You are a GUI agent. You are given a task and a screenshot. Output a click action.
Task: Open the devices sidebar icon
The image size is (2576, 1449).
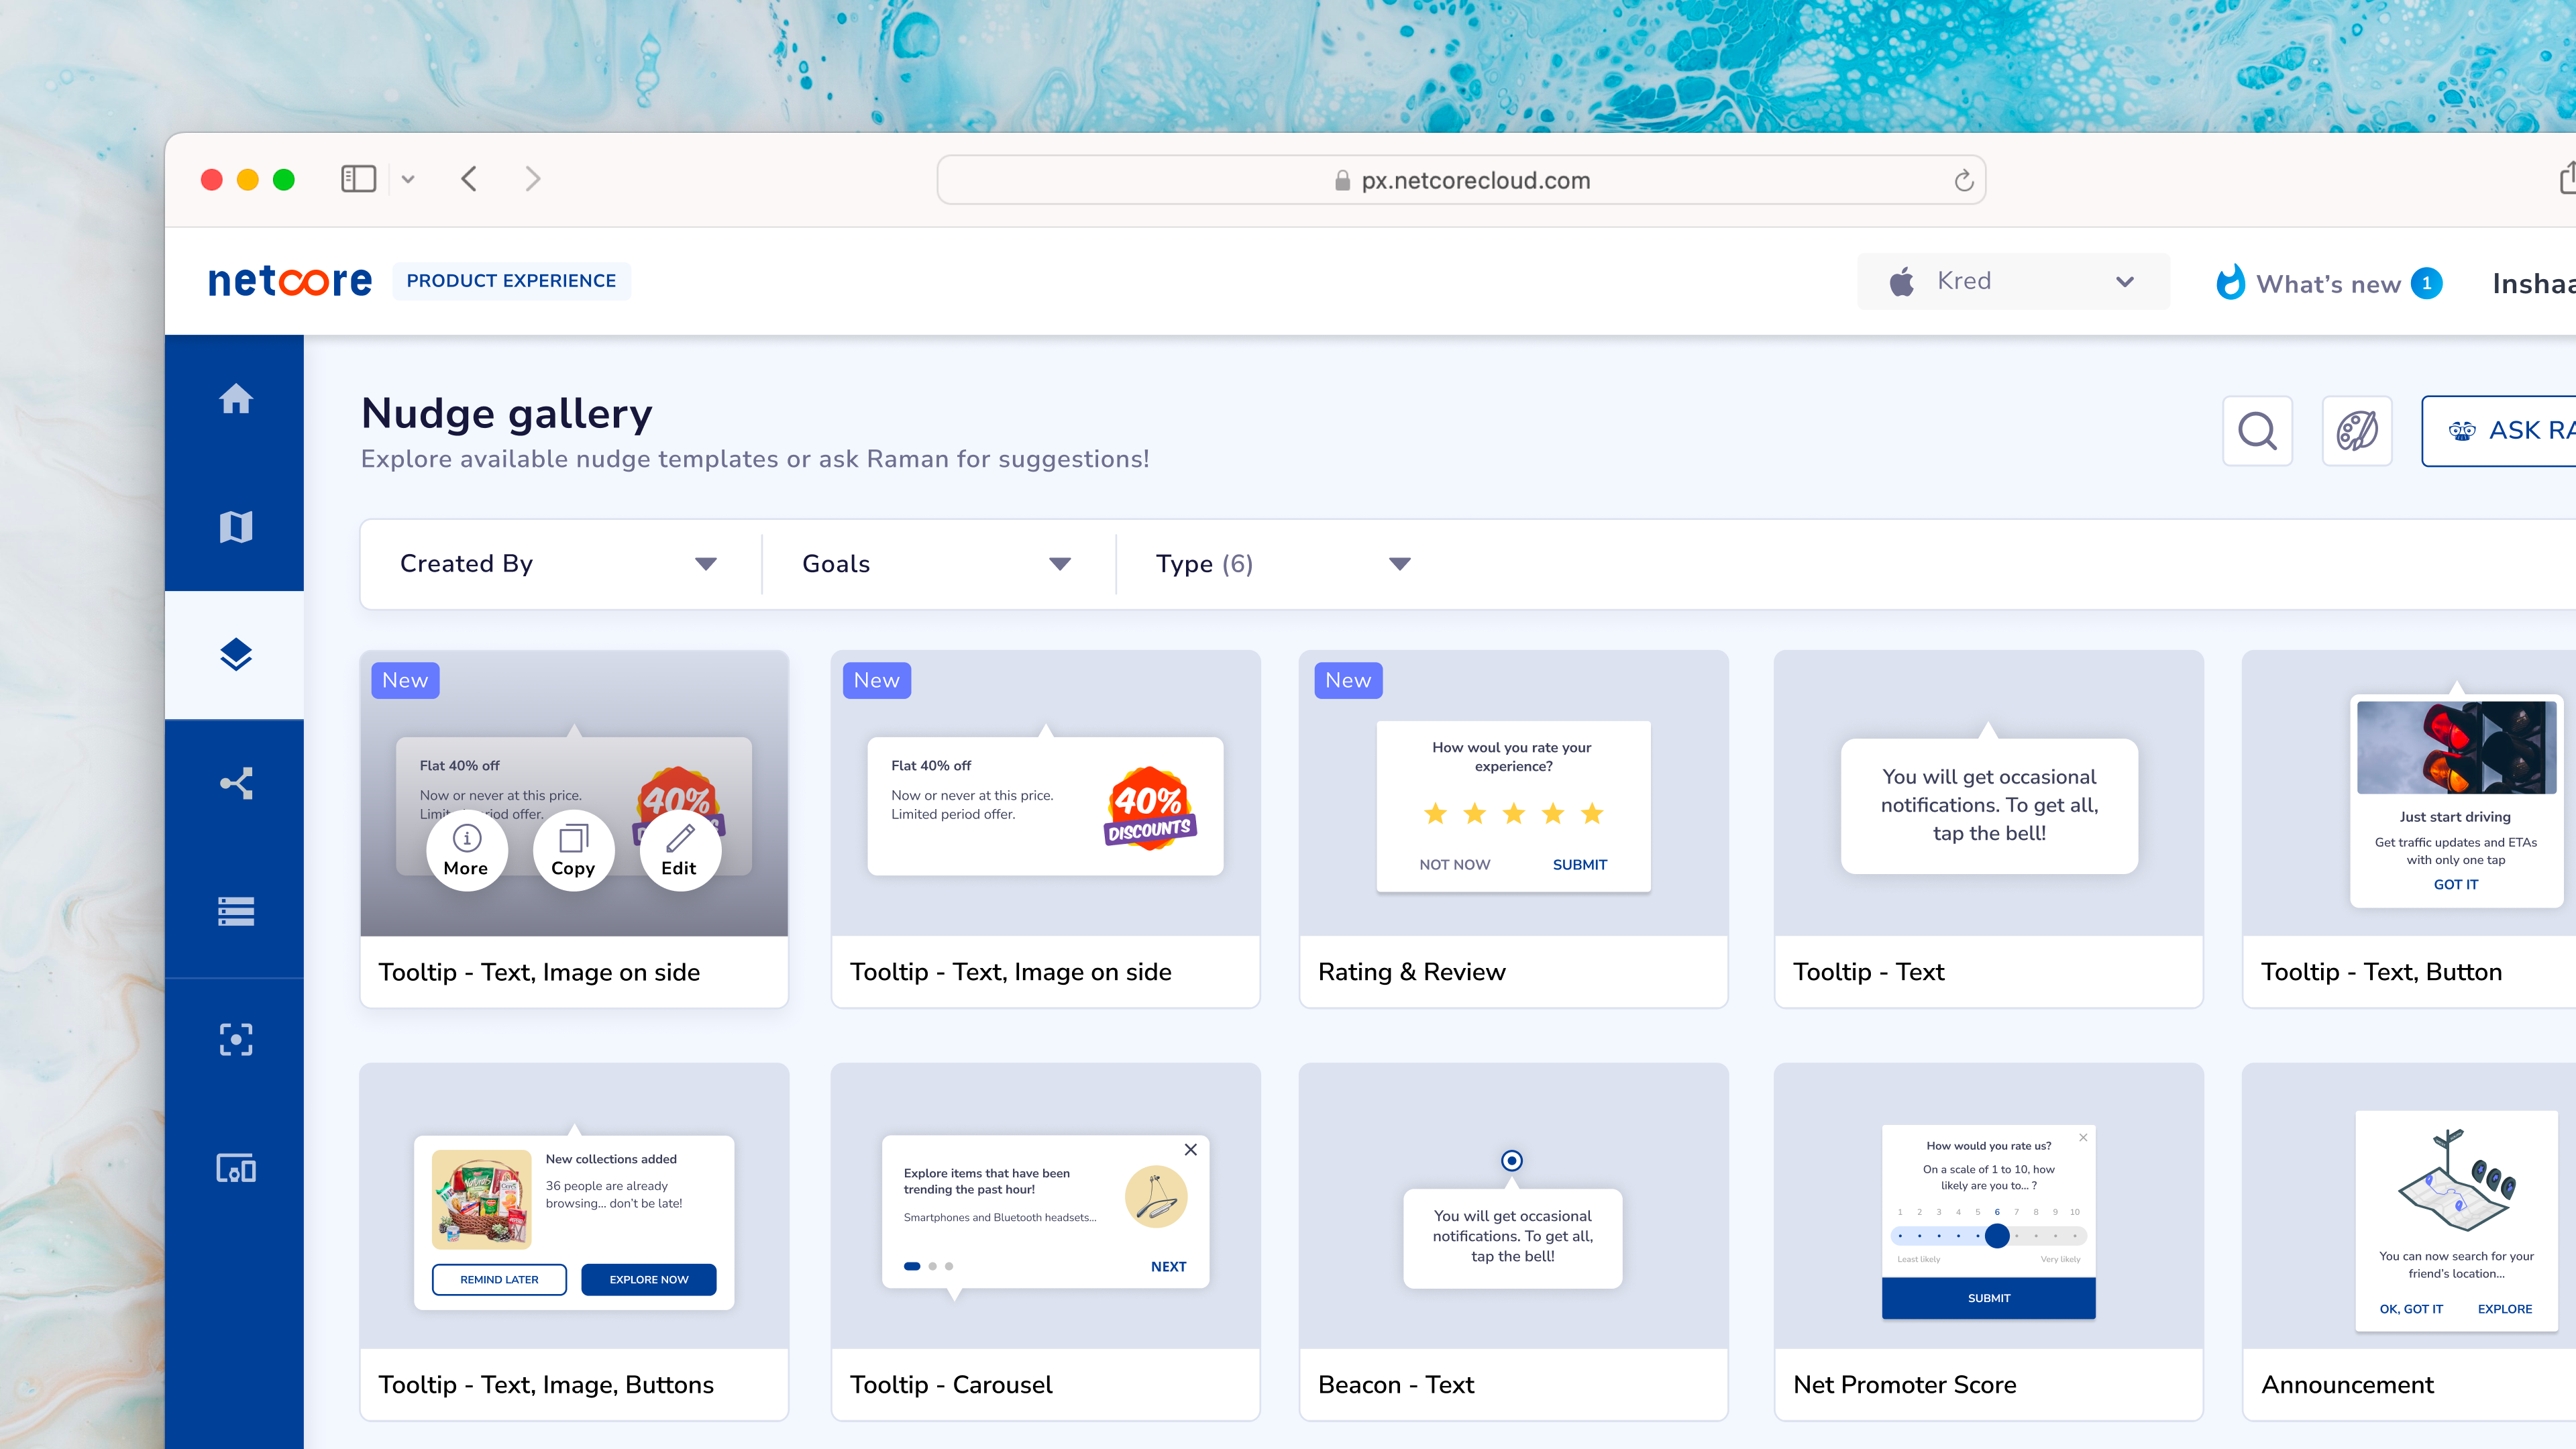tap(236, 1167)
